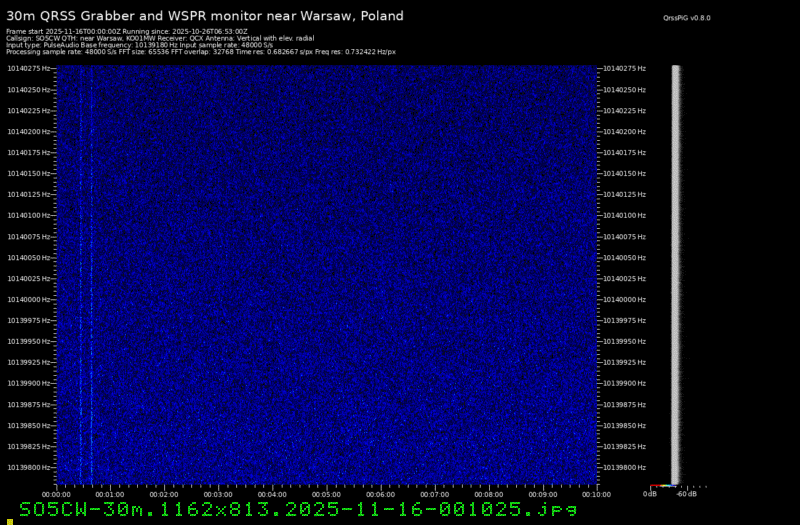
Task: Click the page title 30m QRSS Grabber
Action: tap(205, 16)
